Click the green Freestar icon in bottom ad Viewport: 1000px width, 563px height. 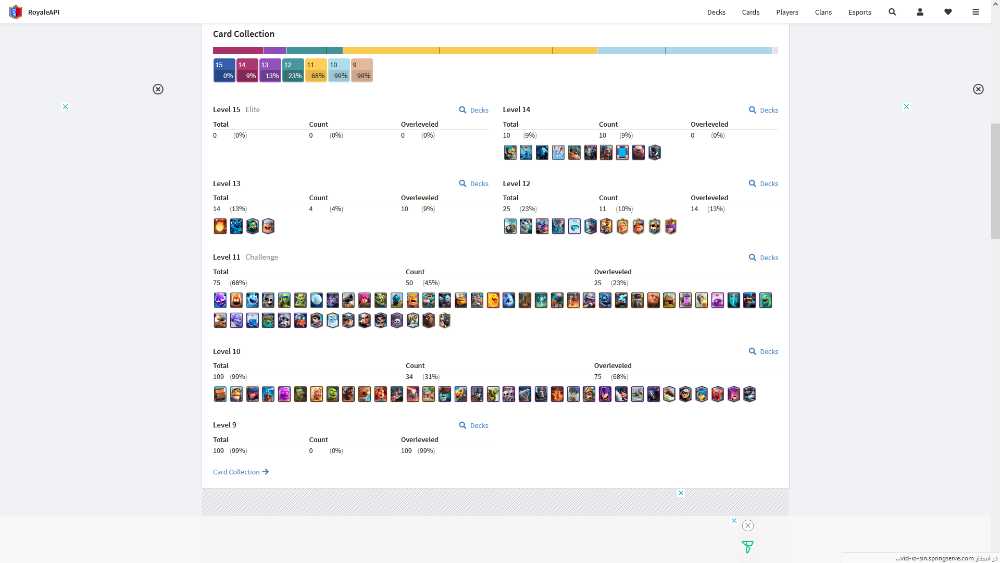(x=747, y=546)
